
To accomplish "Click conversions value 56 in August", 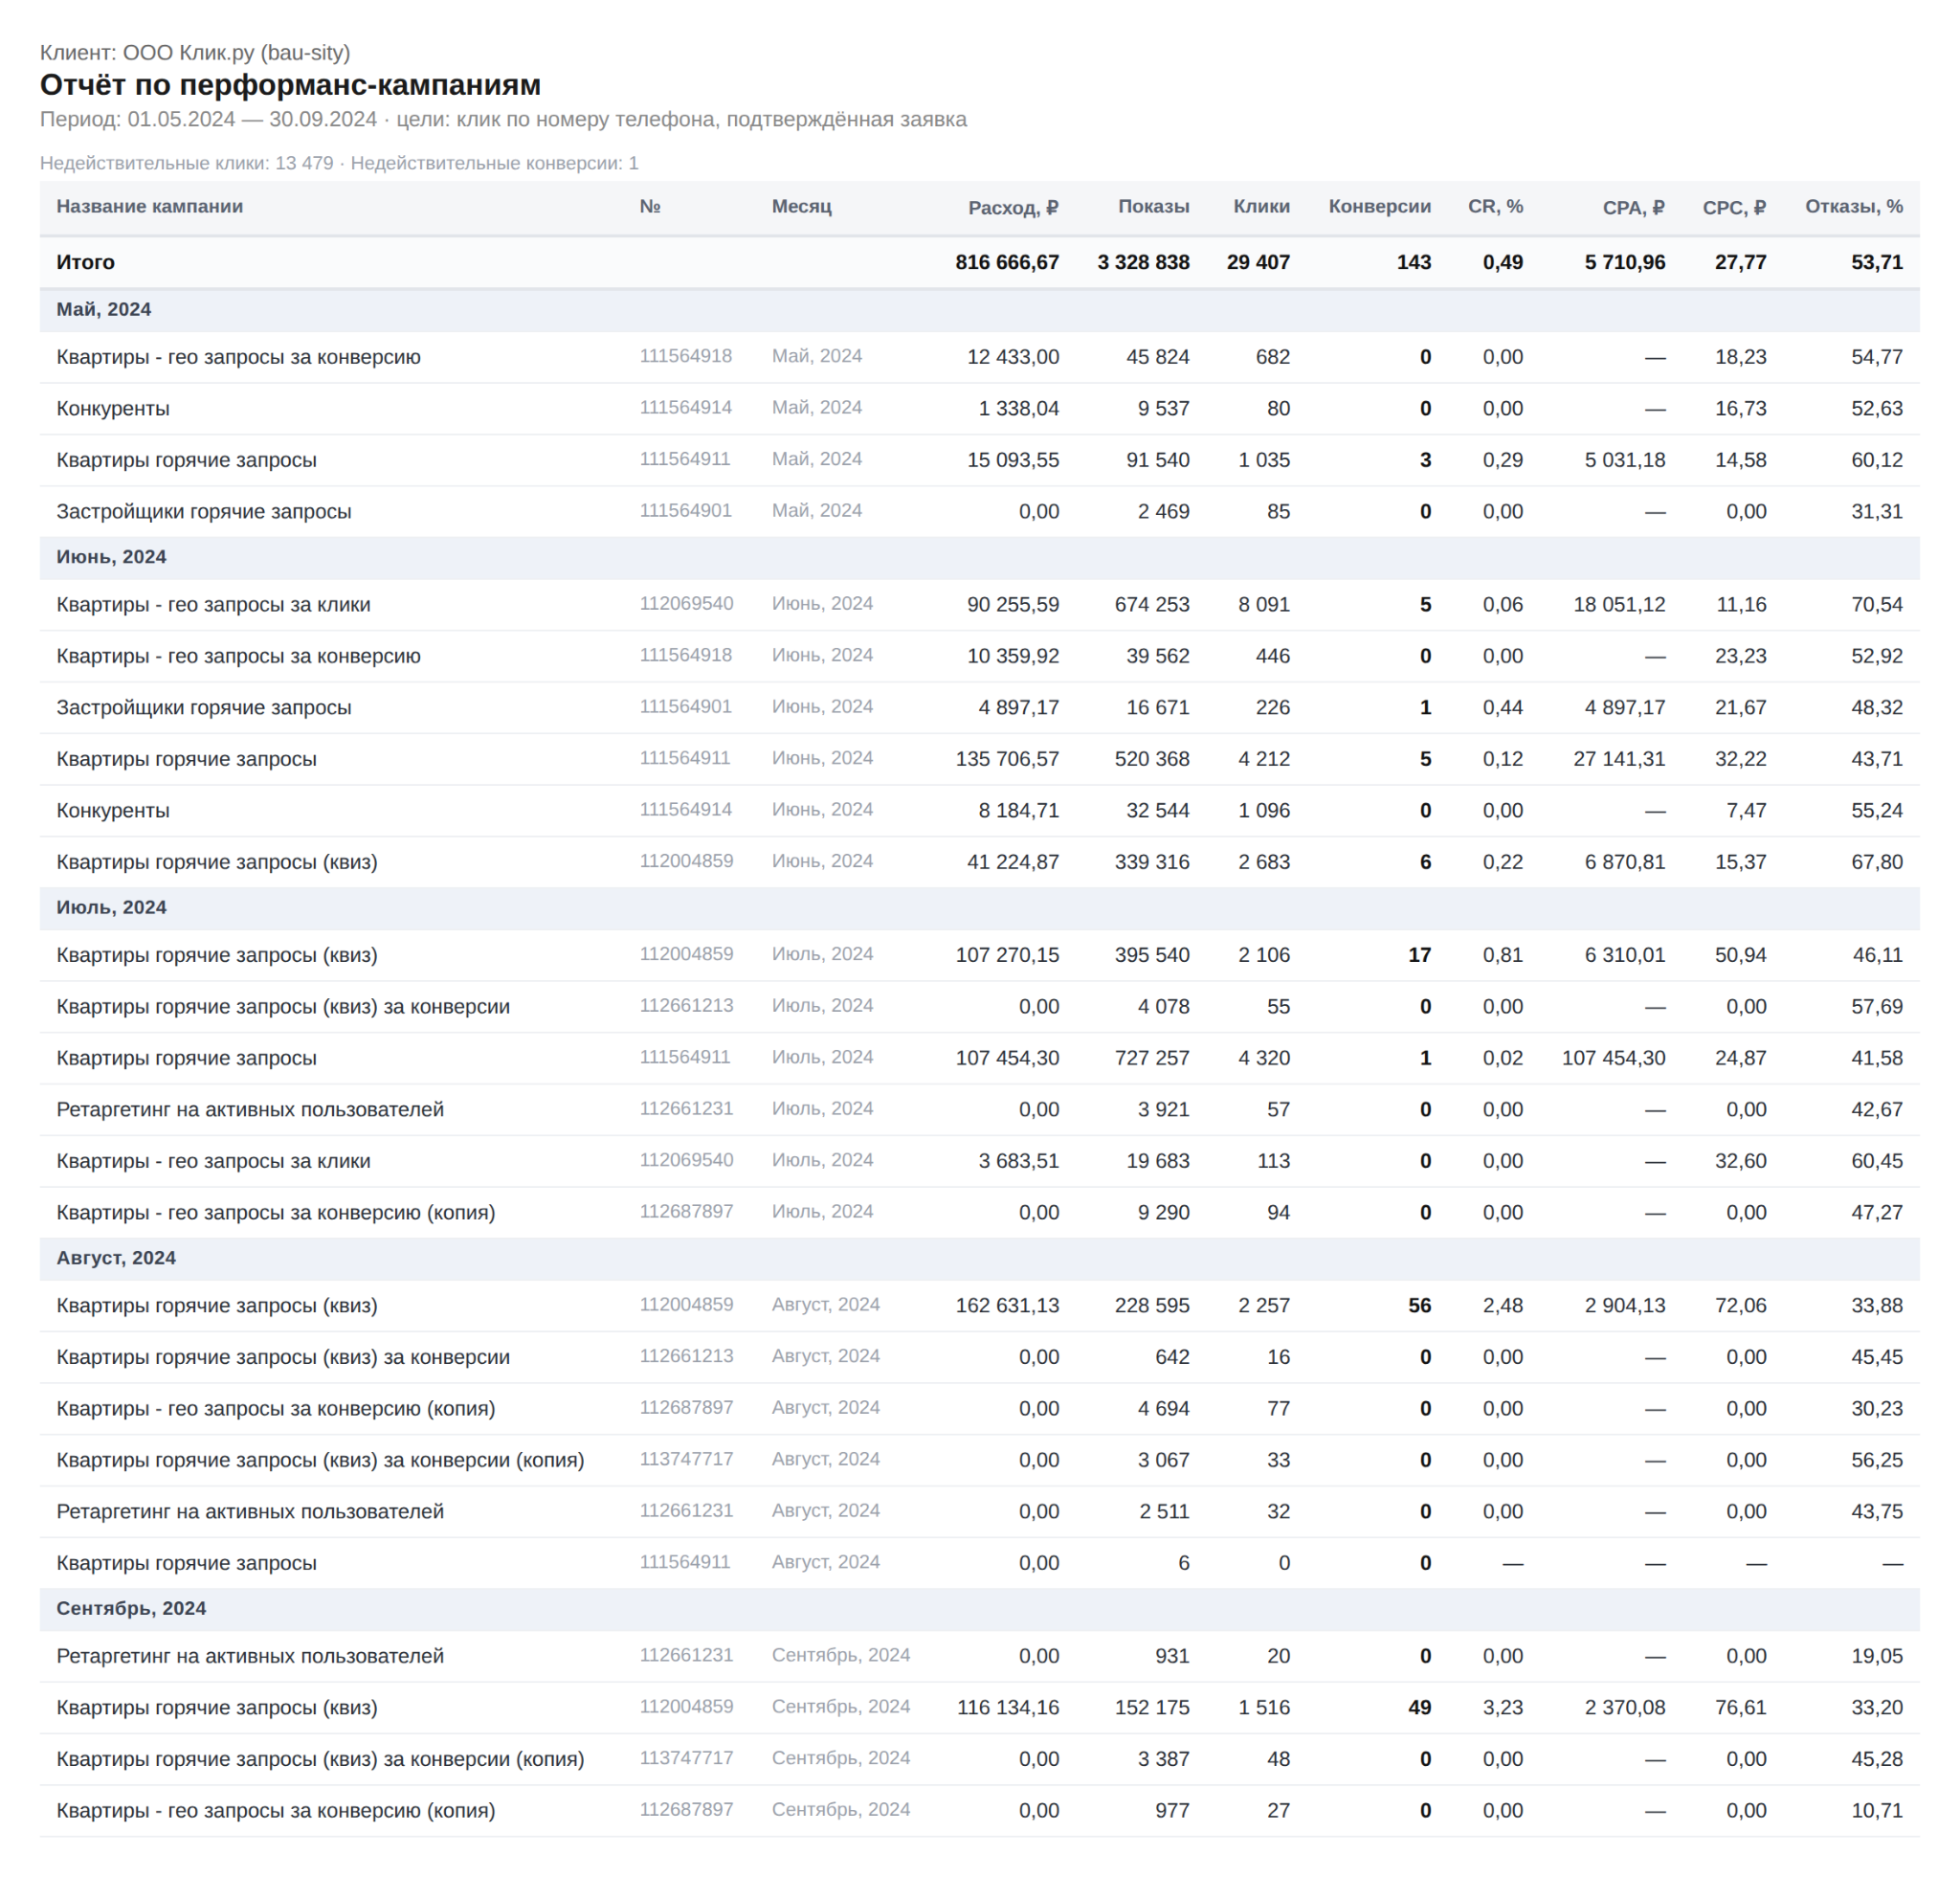I will coord(1419,1305).
